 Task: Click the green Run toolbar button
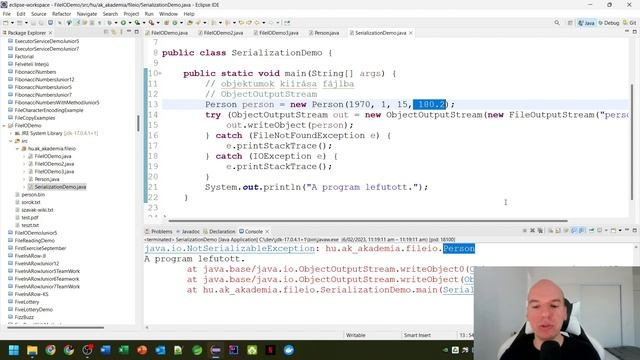tap(123, 23)
